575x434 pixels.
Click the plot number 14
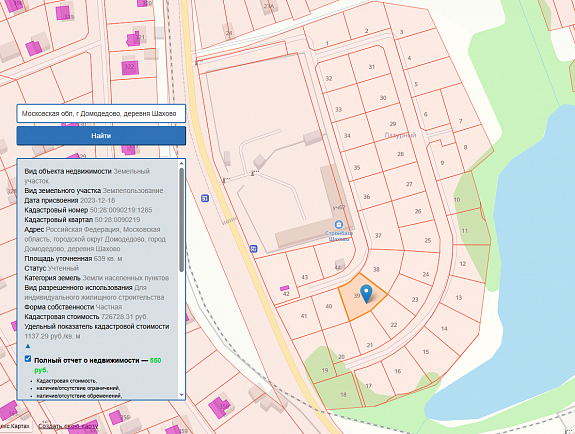tap(444, 329)
